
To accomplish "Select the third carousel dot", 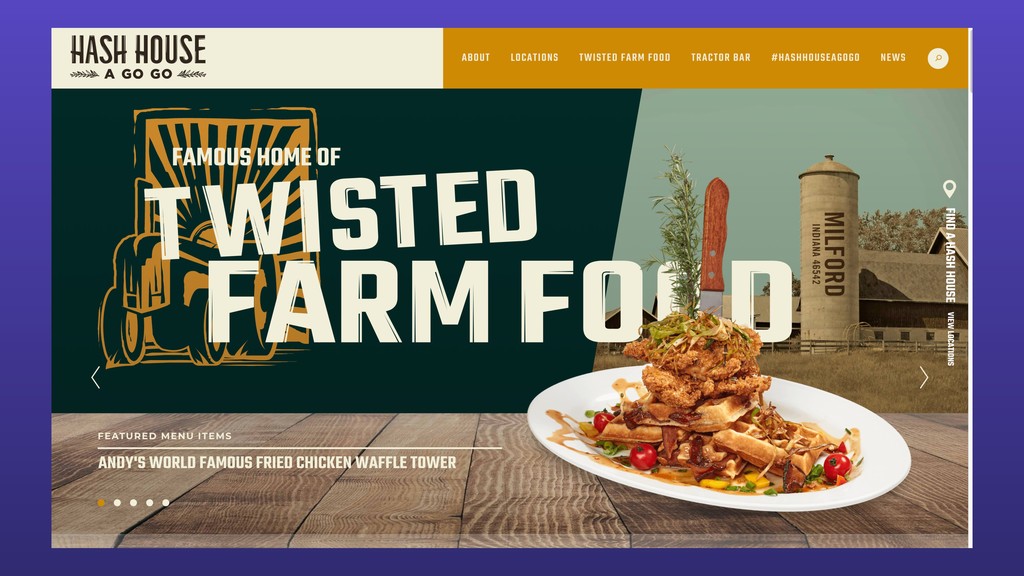I will (133, 502).
